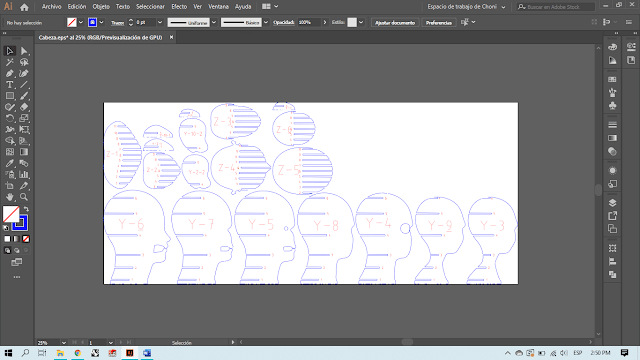Screen dimensions: 640x360
Task: Expand stroke weight dropdown
Action: click(160, 22)
